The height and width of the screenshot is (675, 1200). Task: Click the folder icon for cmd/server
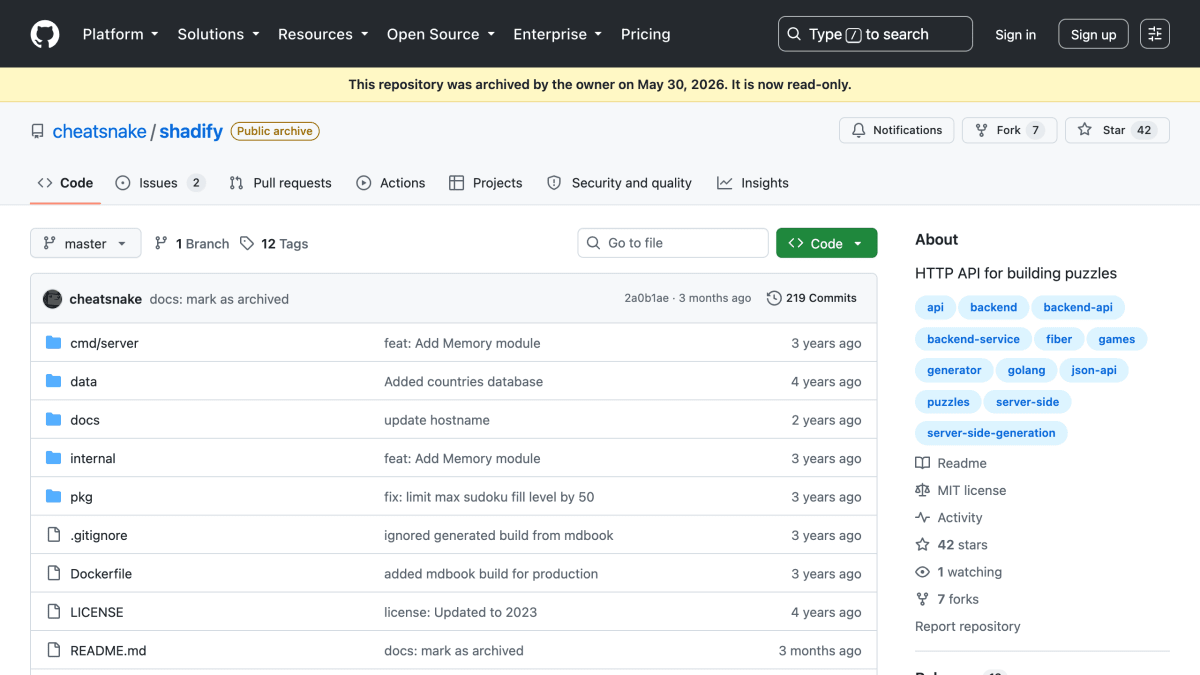pos(54,343)
